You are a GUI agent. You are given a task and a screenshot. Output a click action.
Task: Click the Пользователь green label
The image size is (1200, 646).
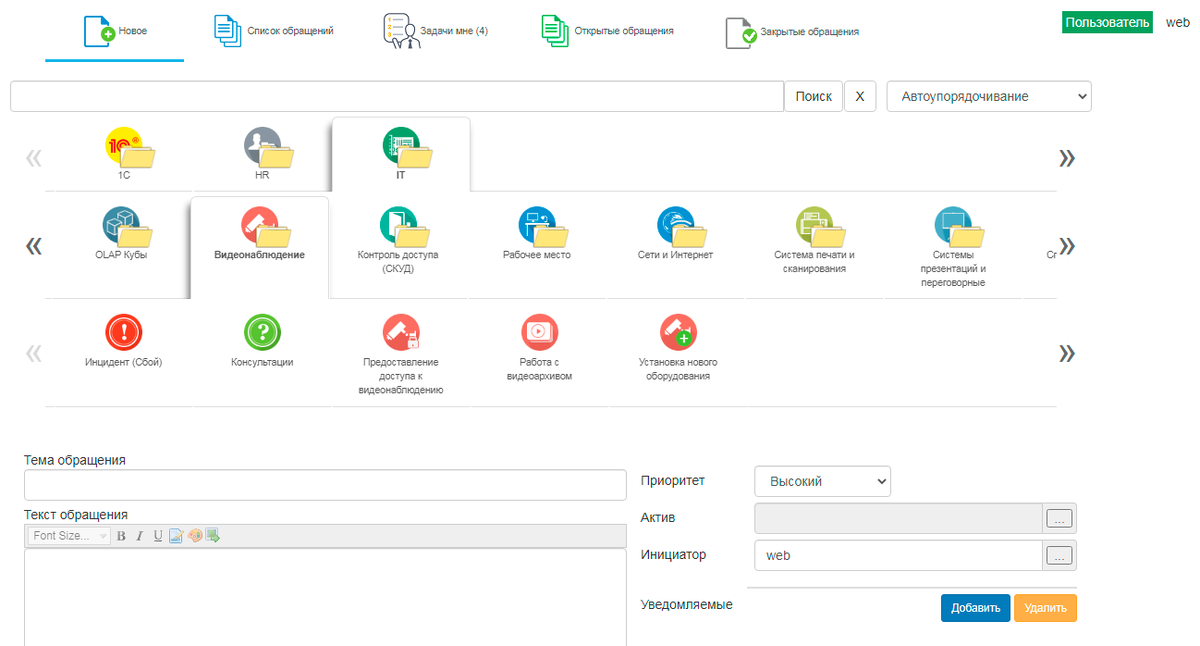pyautogui.click(x=1107, y=22)
